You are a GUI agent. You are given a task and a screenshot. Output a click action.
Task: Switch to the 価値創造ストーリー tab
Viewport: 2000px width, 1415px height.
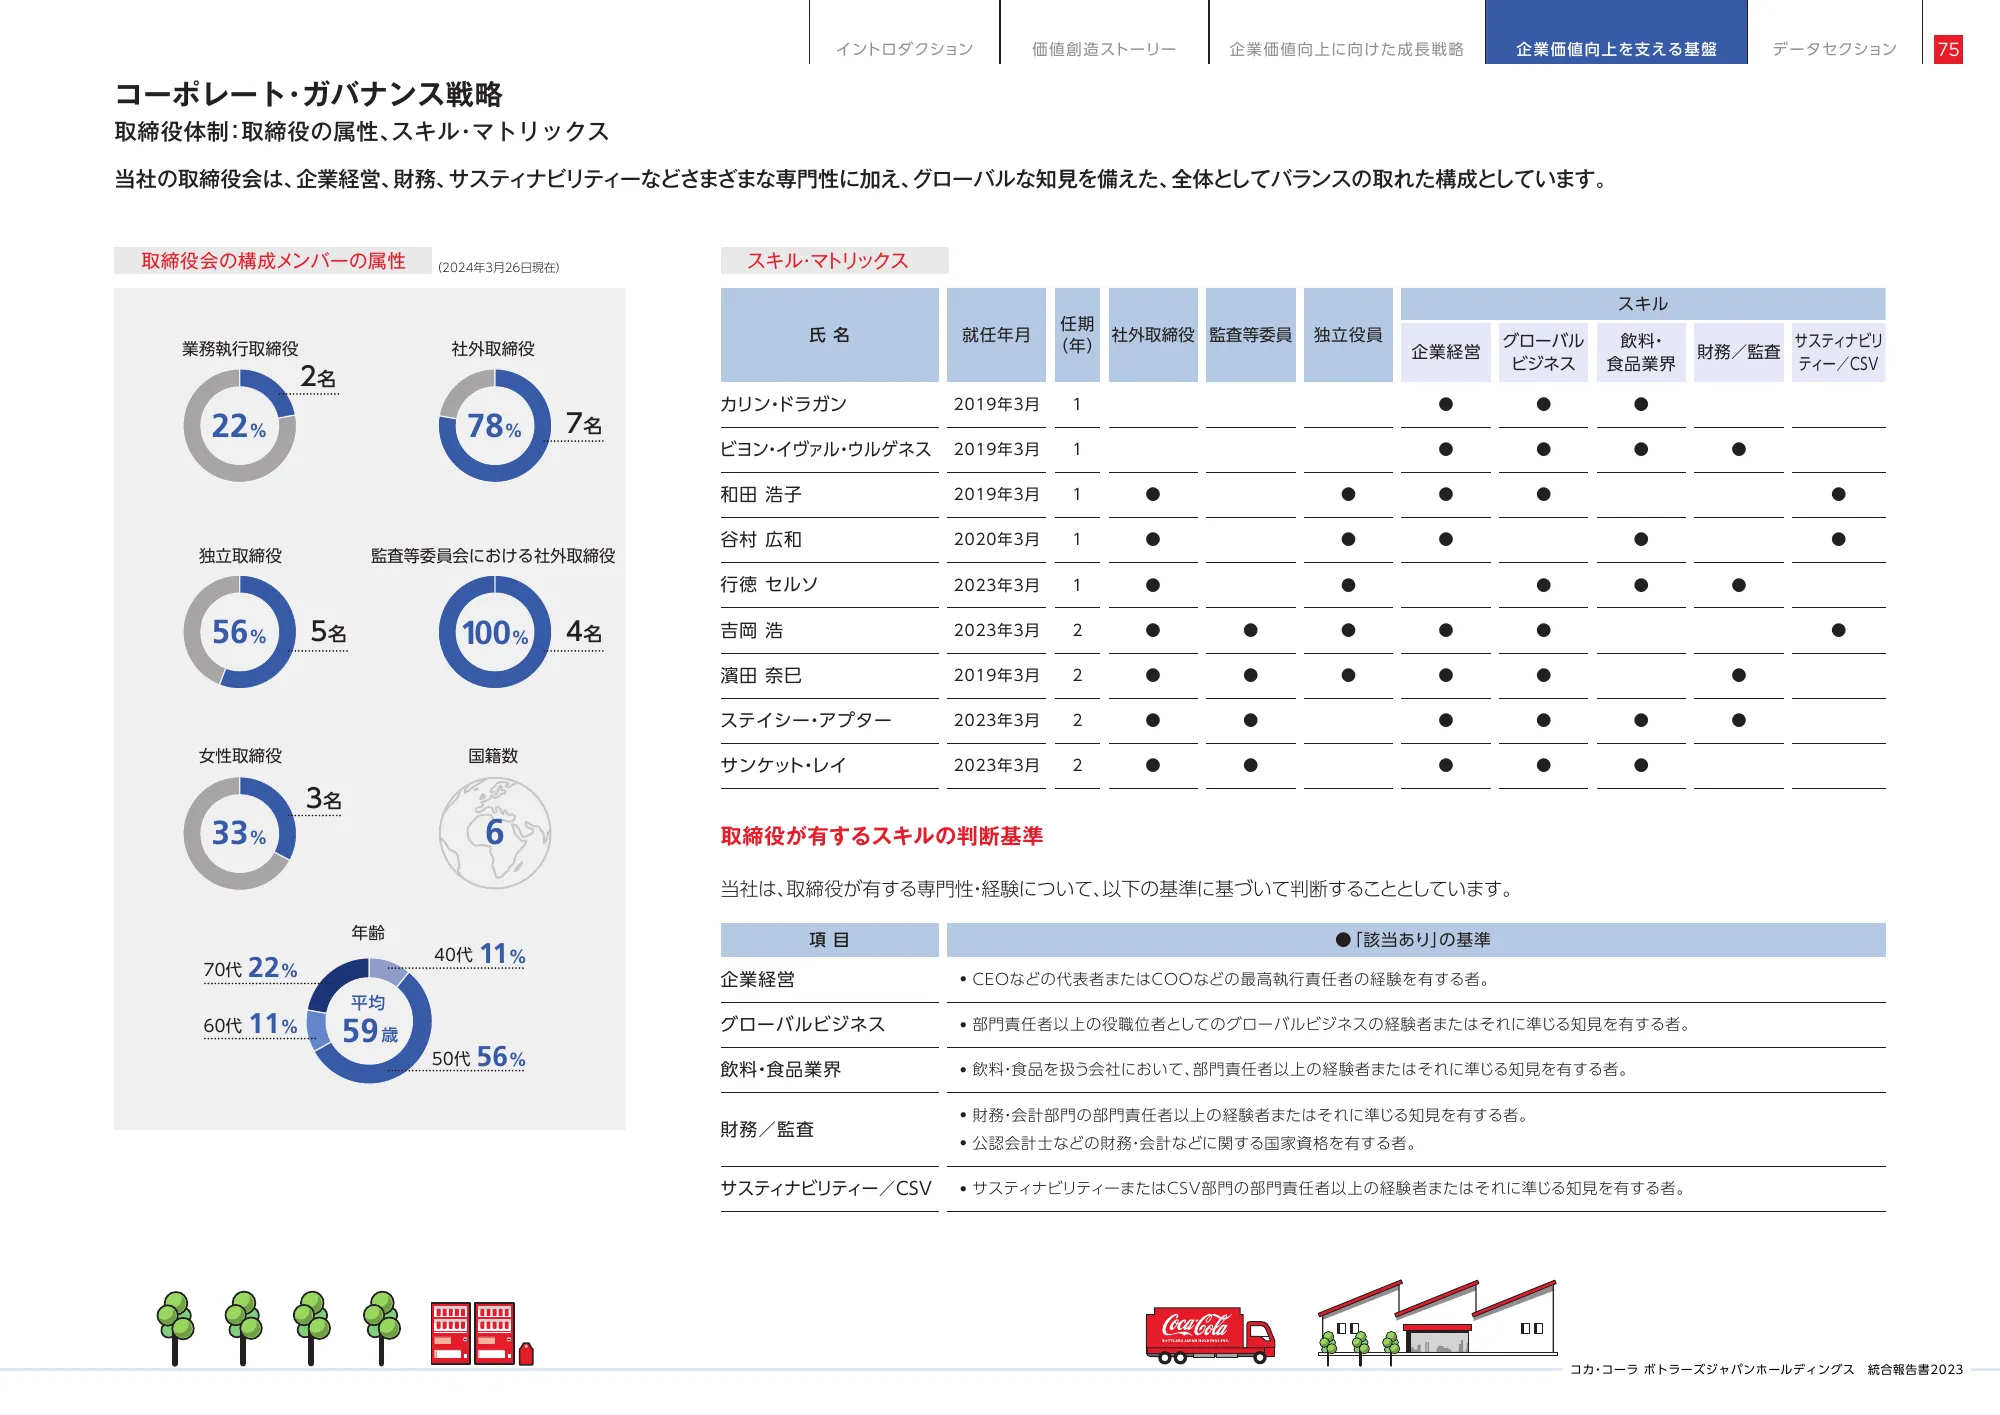(x=1104, y=48)
